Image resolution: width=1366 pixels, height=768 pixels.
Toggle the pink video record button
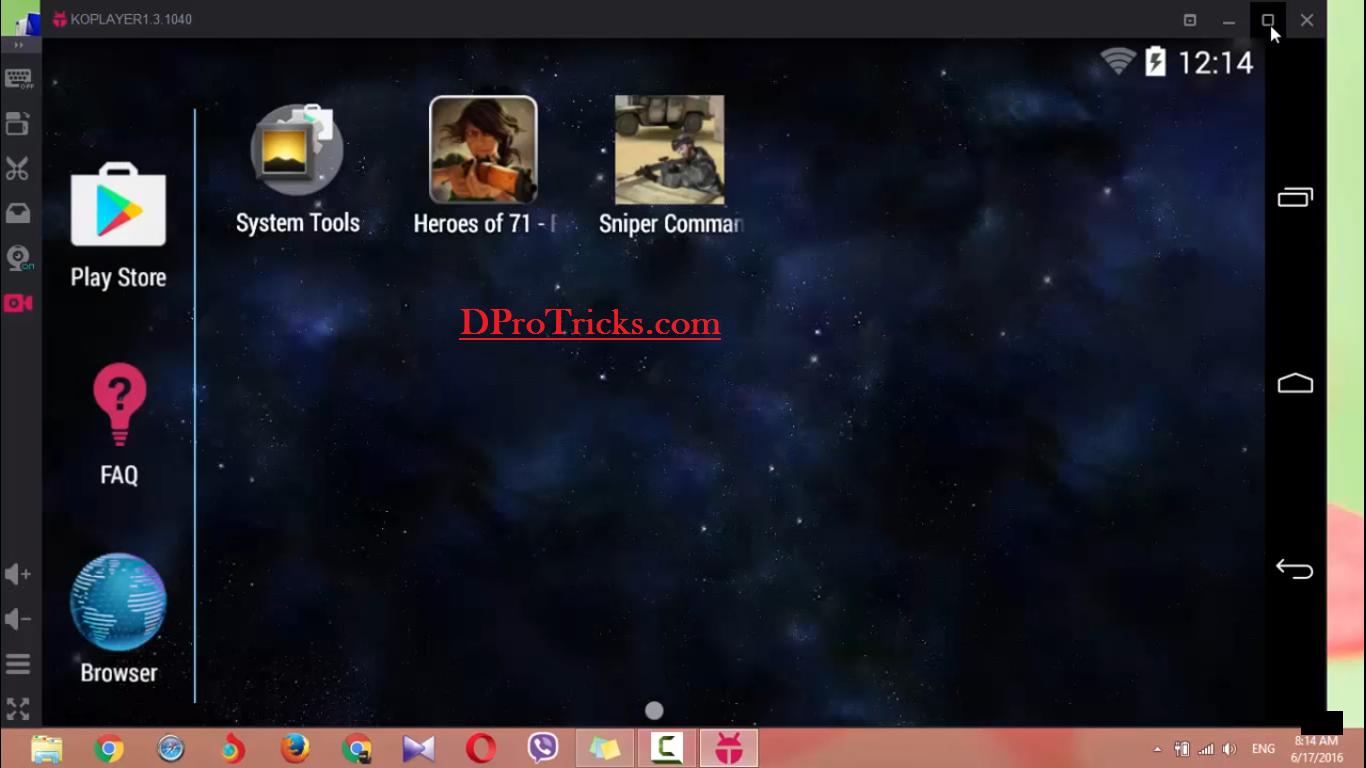tap(18, 303)
